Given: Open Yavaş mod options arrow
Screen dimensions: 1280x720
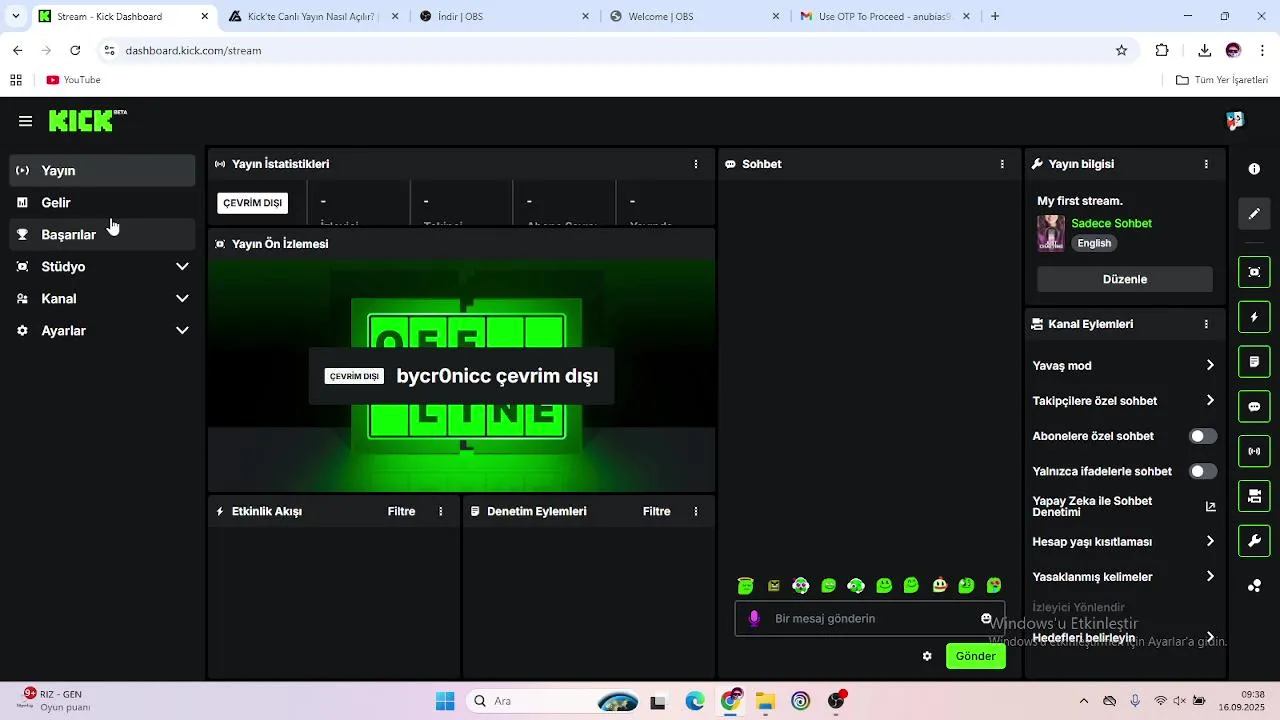Looking at the screenshot, I should 1210,365.
